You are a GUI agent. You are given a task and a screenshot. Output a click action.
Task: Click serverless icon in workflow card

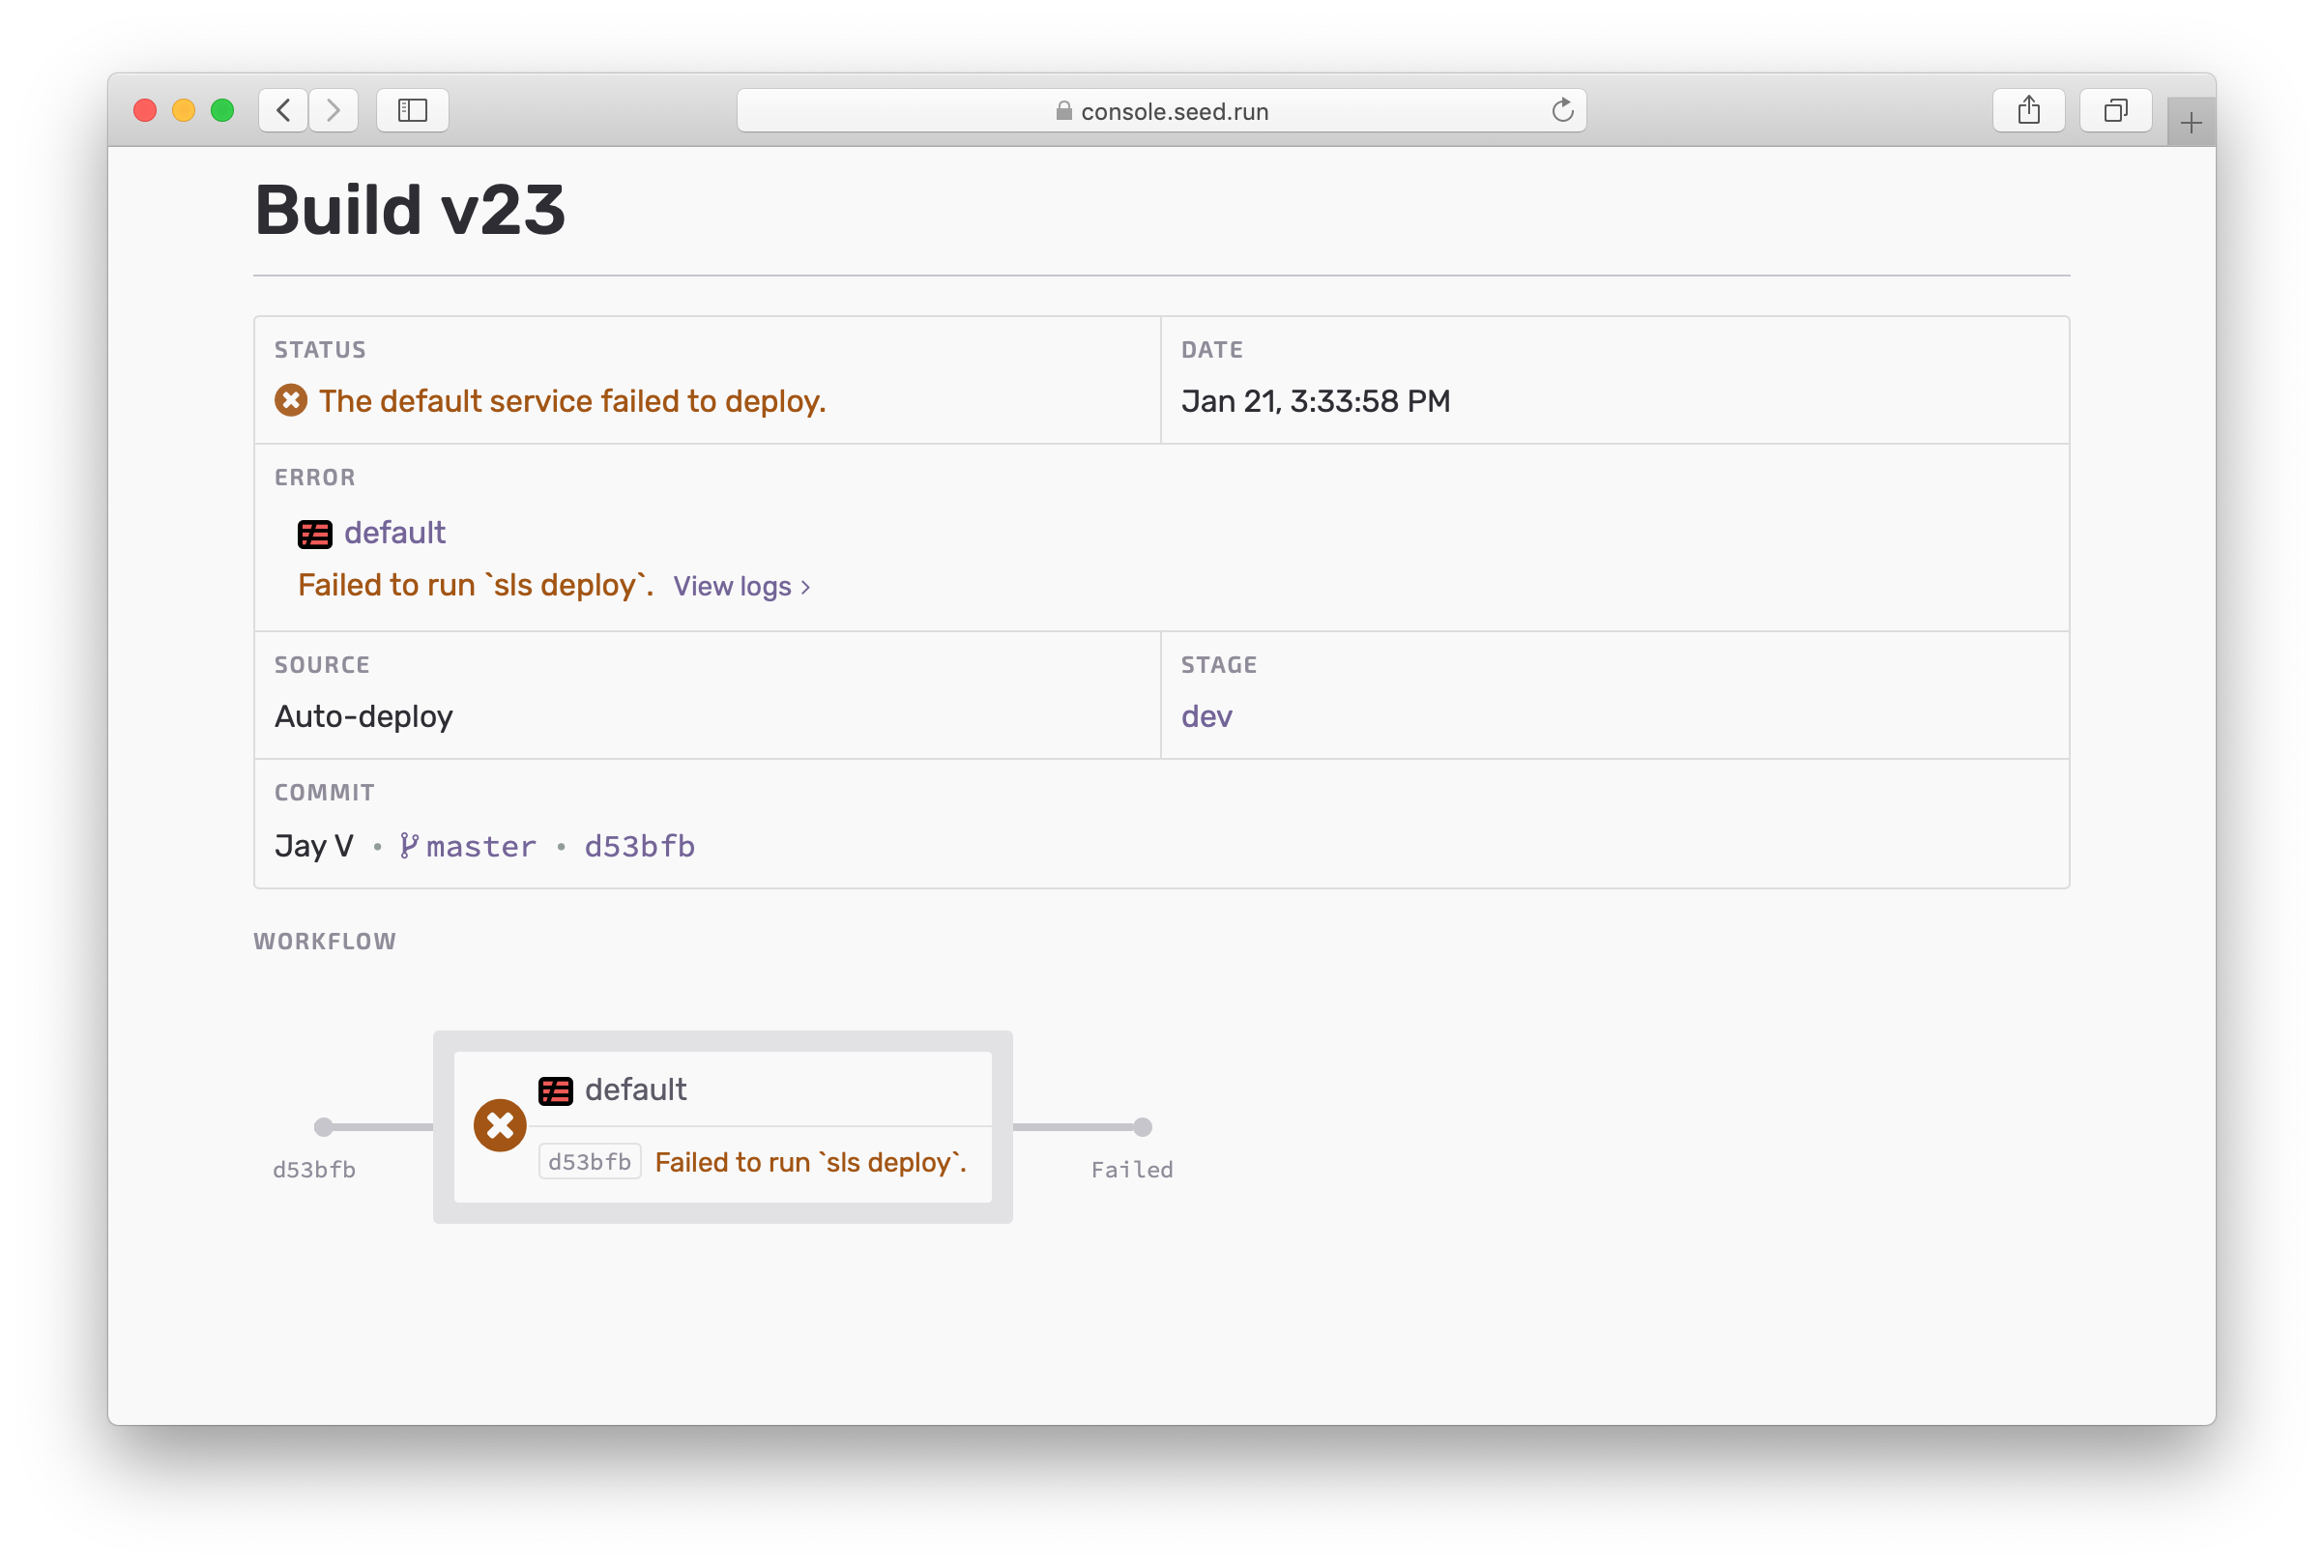pyautogui.click(x=556, y=1090)
